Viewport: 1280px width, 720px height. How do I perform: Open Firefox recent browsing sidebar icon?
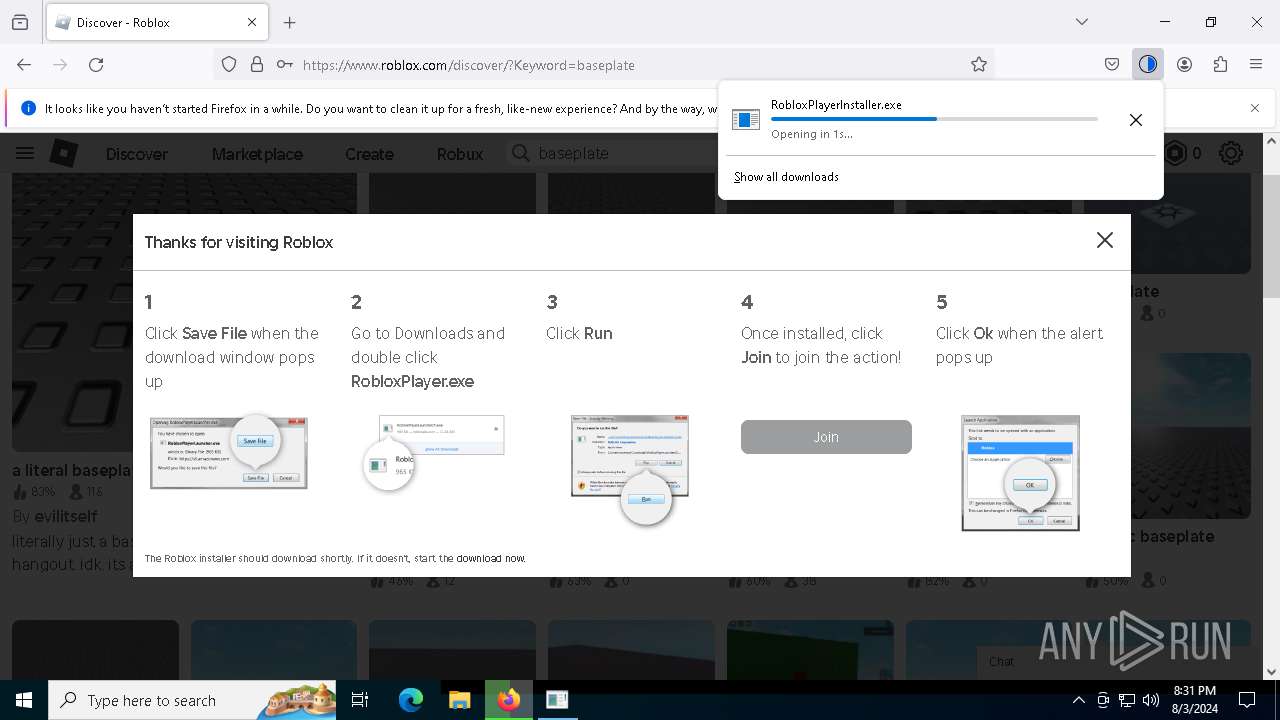[x=20, y=22]
